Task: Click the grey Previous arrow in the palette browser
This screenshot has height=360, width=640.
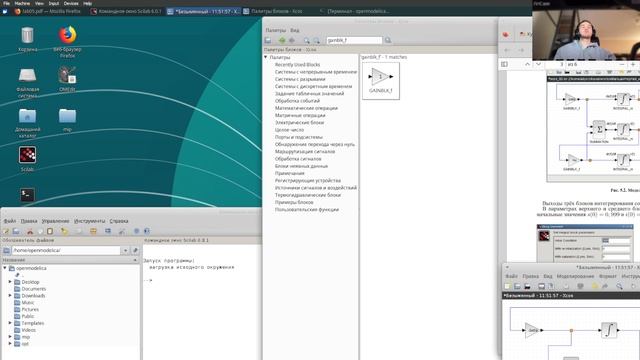Action: (292, 40)
